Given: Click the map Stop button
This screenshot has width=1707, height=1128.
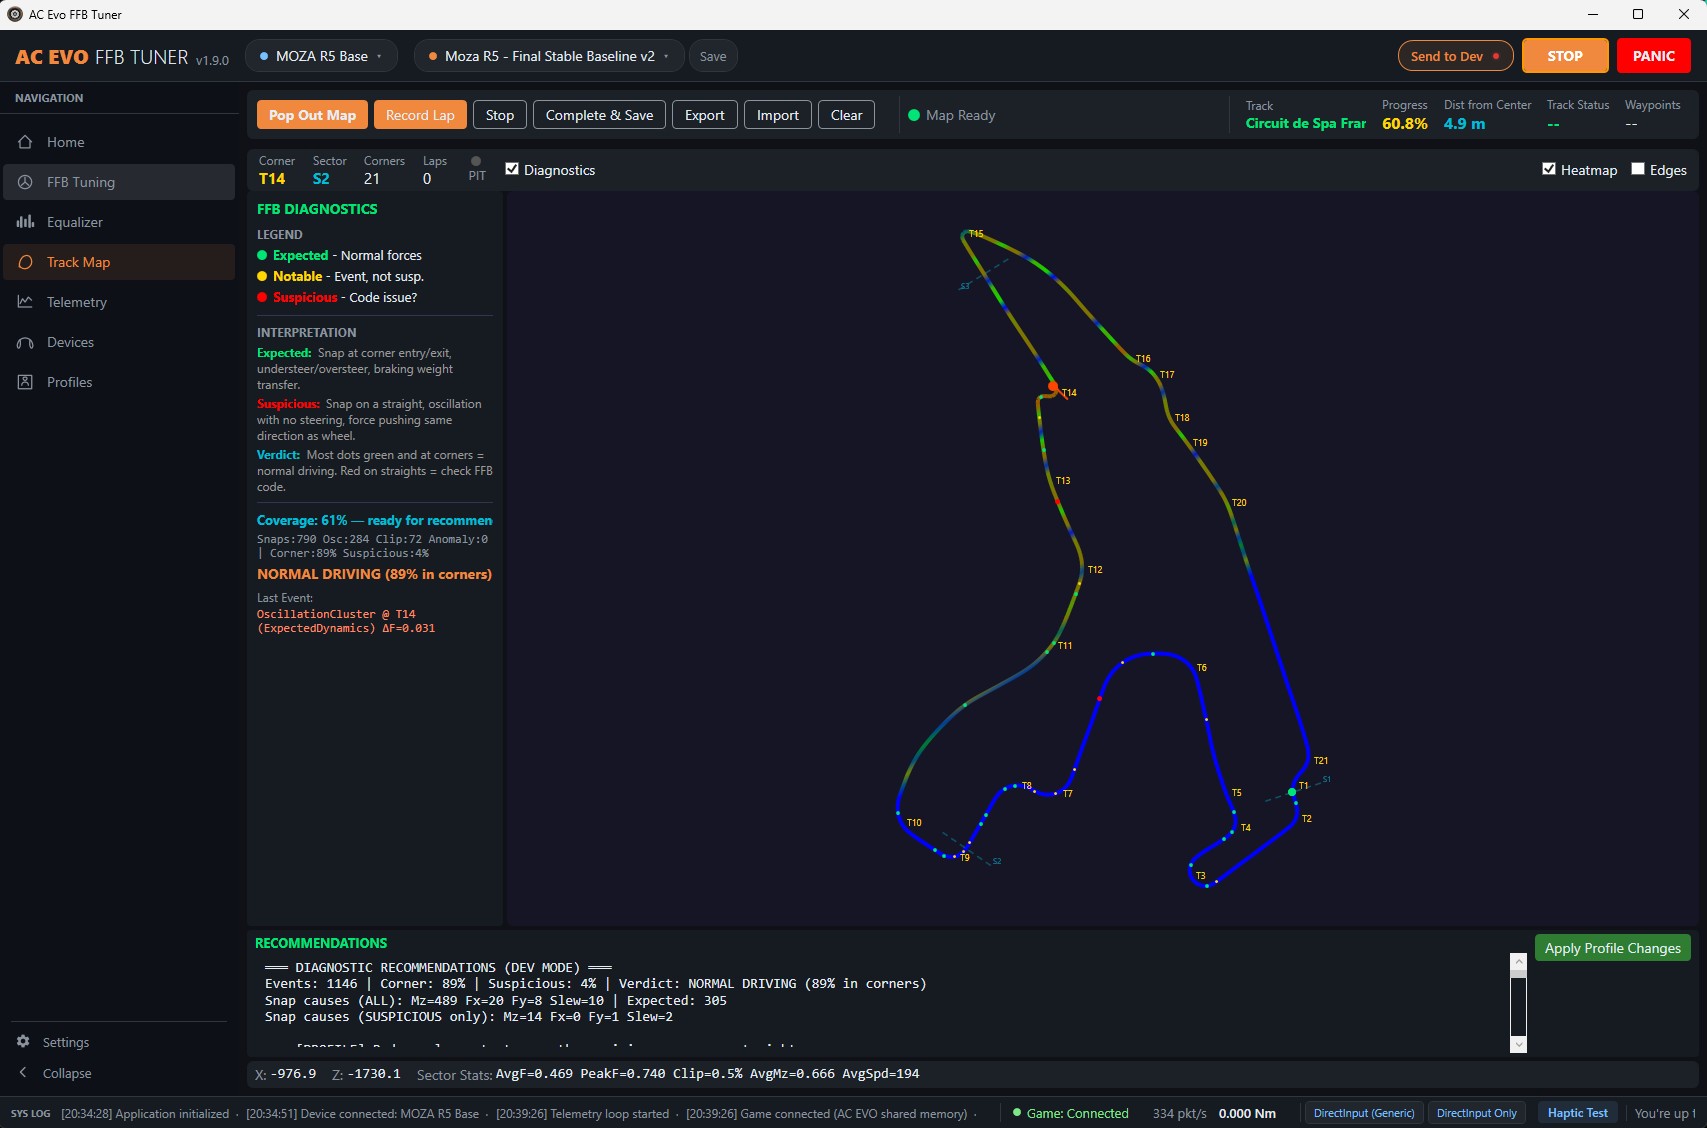Looking at the screenshot, I should [500, 115].
